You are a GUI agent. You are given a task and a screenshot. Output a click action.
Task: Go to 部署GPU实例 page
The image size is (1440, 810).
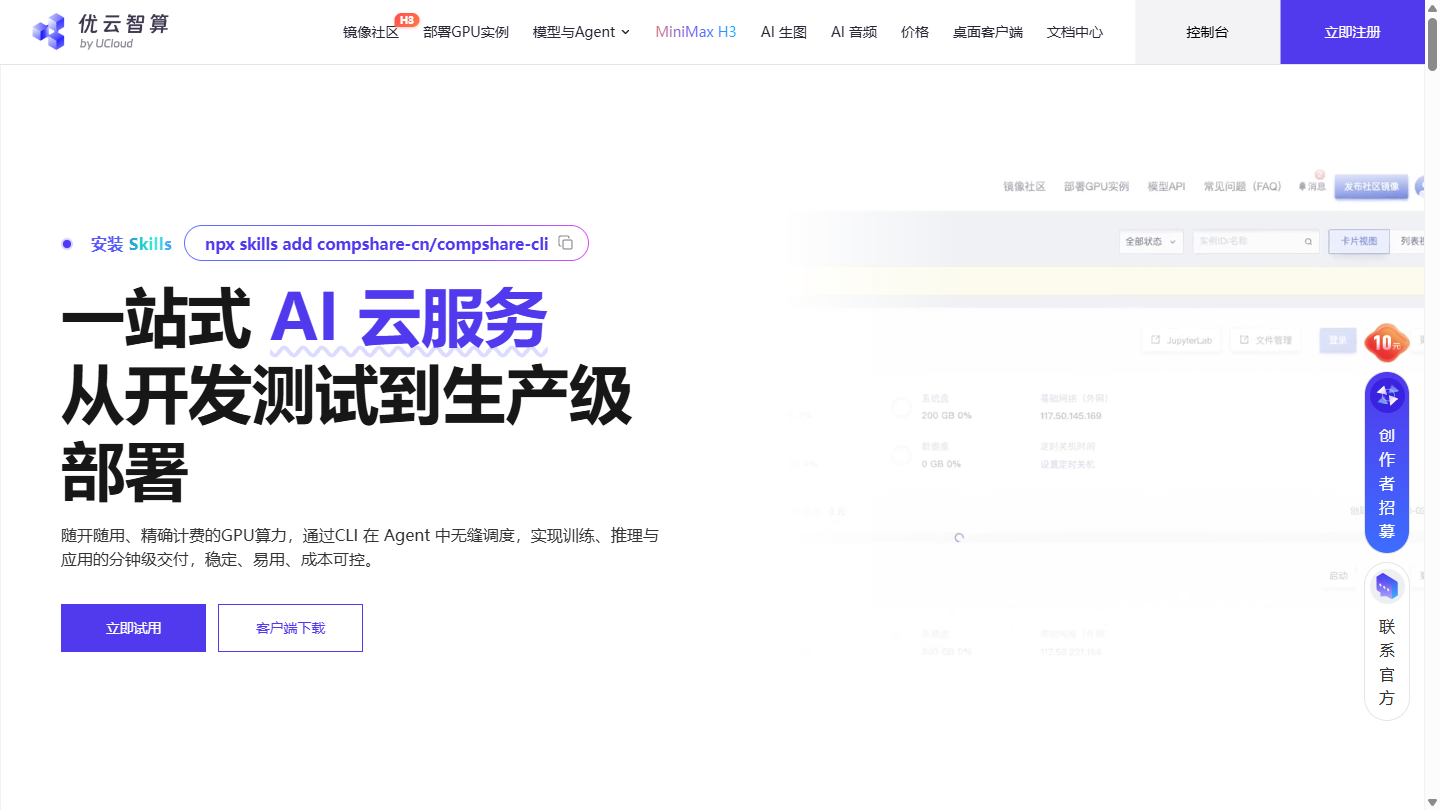466,32
